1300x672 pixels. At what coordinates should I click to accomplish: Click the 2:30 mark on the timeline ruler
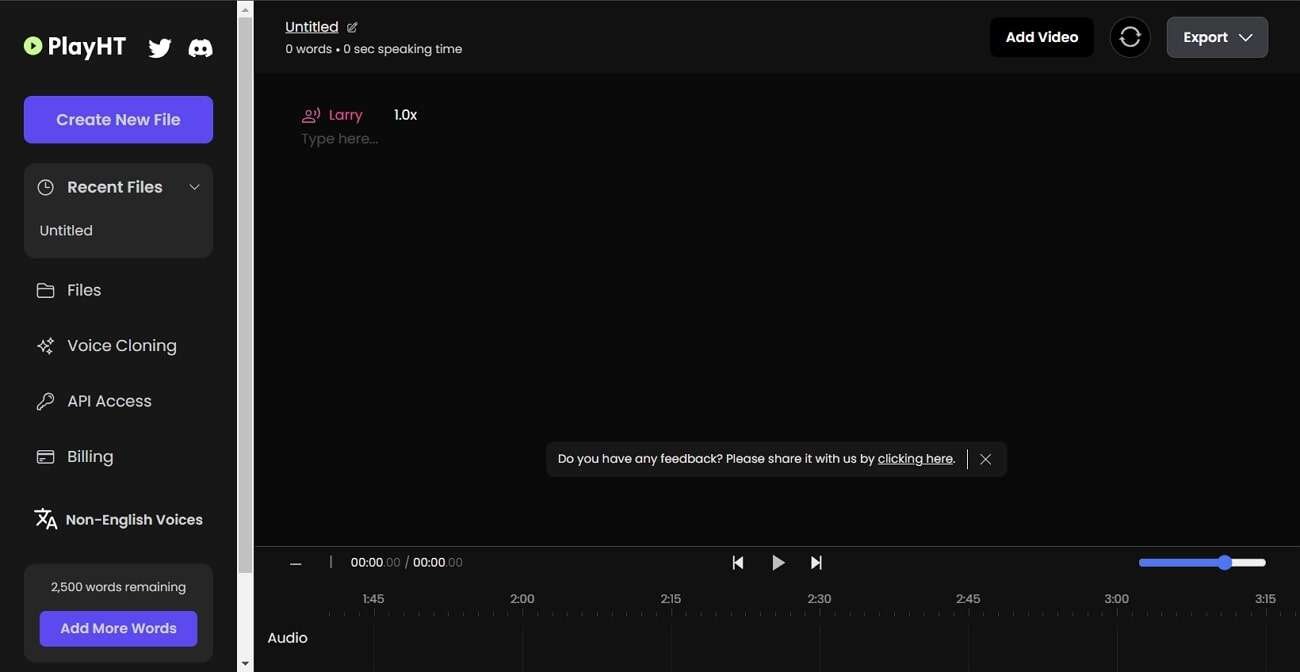coord(819,599)
